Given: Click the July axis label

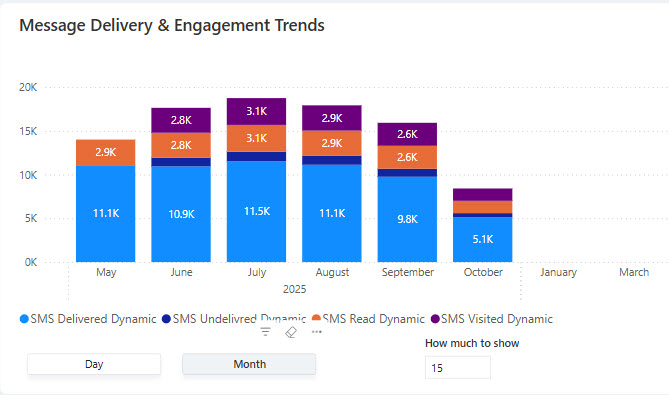Looking at the screenshot, I should coord(257,272).
